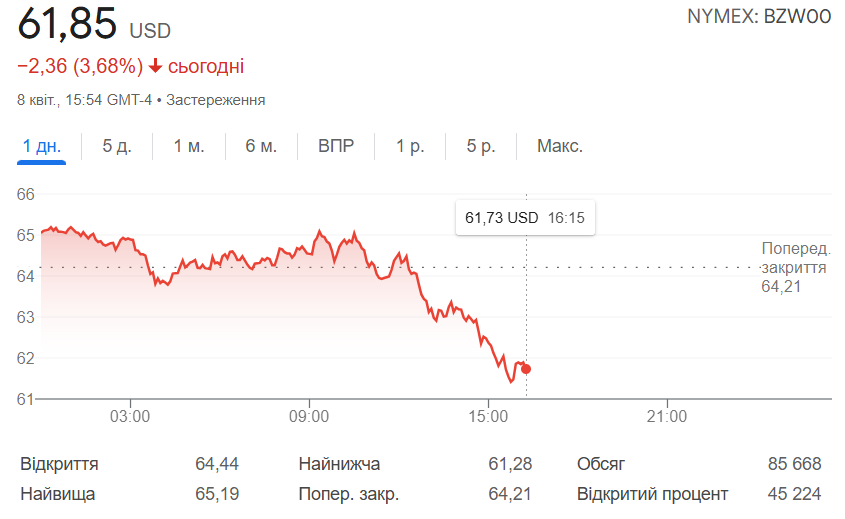Click the red marker dot on chart
845x519 pixels.
click(x=526, y=369)
